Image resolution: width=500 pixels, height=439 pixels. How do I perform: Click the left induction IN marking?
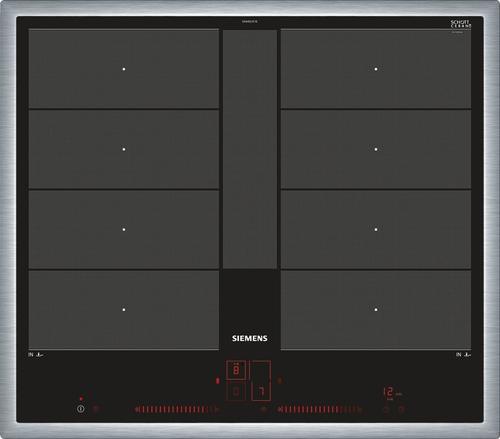click(36, 355)
